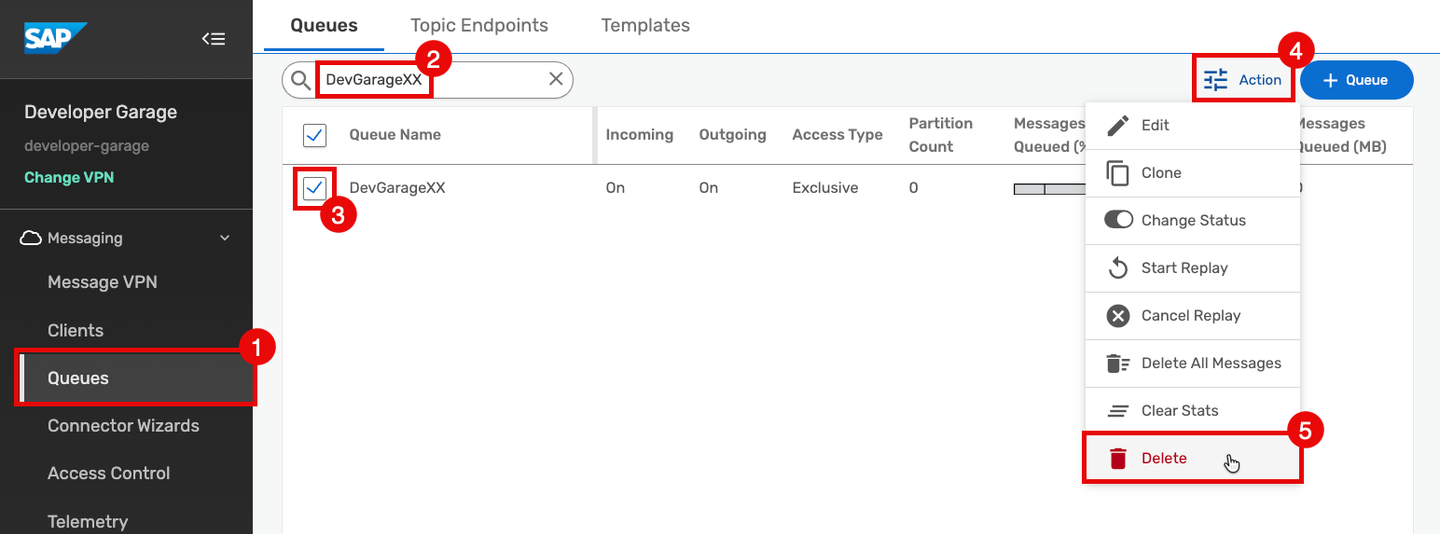Choose Clone from the Action menu
The image size is (1440, 534).
[x=1193, y=173]
